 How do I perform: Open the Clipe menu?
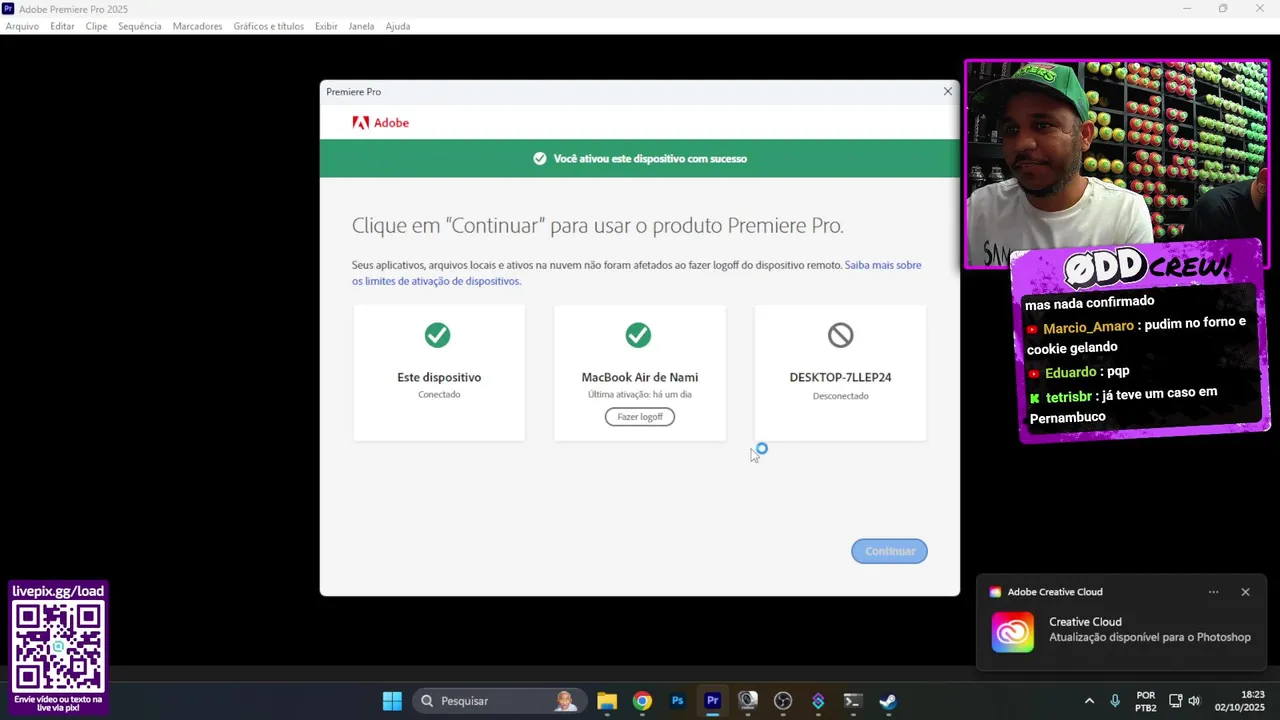[x=96, y=26]
